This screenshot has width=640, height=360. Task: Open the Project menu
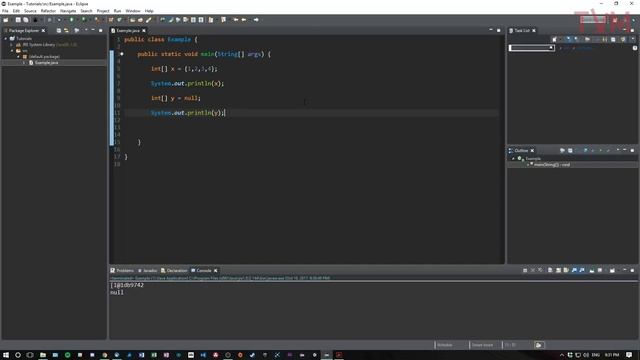[103, 11]
